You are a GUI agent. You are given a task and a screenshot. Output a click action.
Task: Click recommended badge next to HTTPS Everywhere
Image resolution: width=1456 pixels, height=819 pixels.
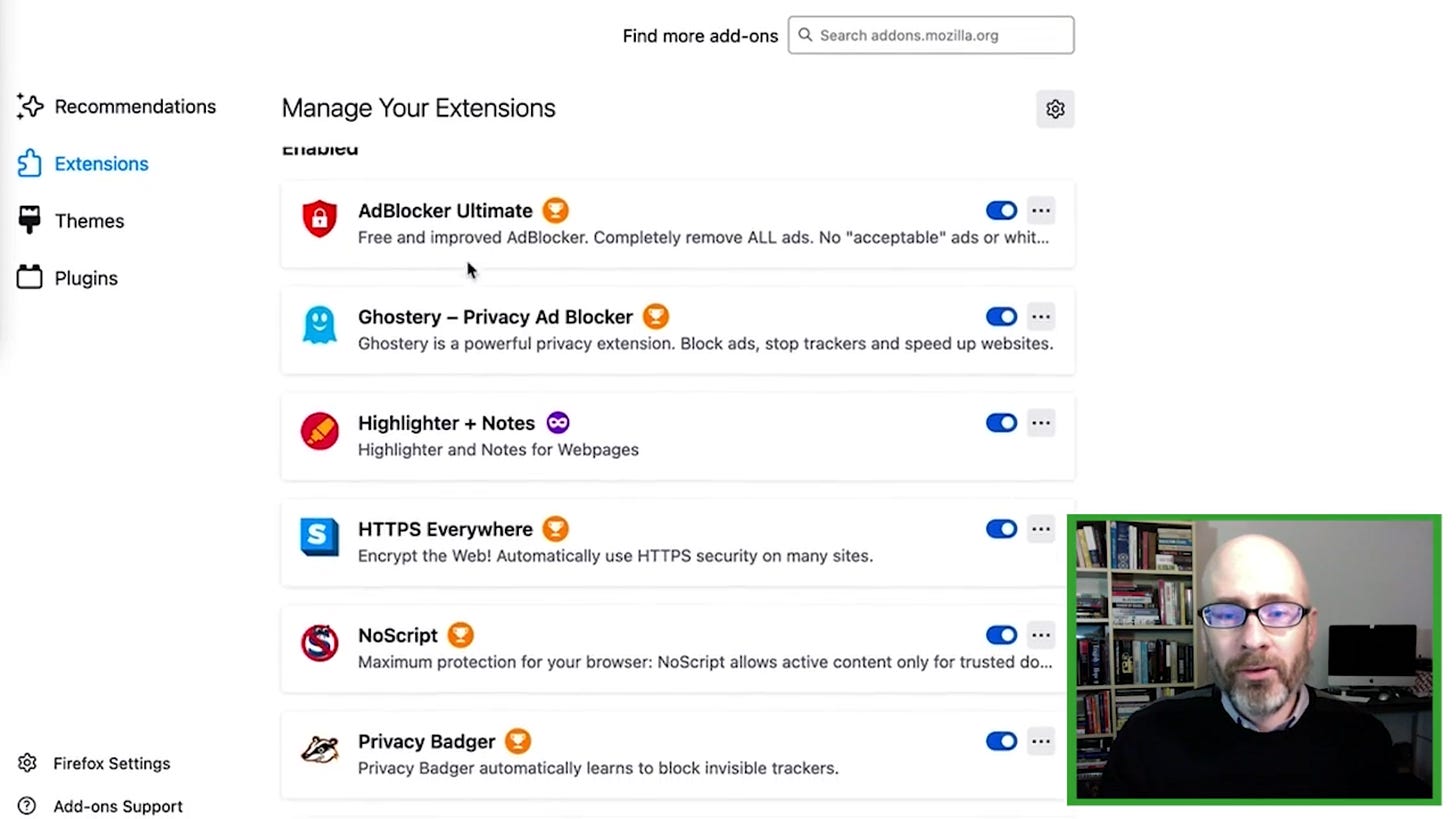point(555,529)
